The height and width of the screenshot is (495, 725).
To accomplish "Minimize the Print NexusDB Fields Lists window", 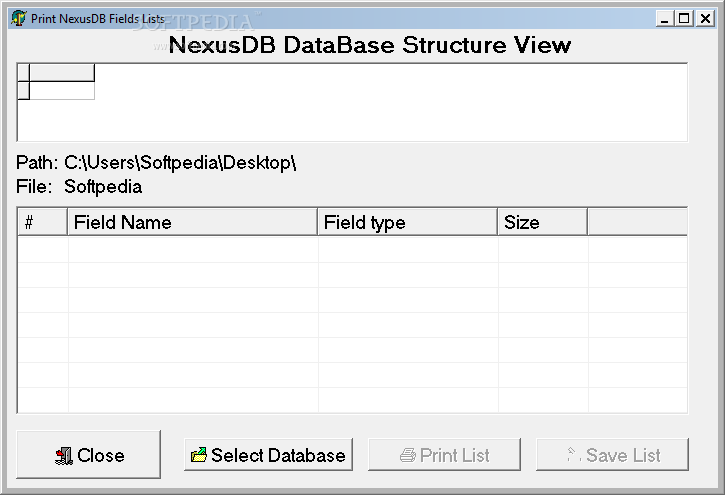I will coord(664,18).
